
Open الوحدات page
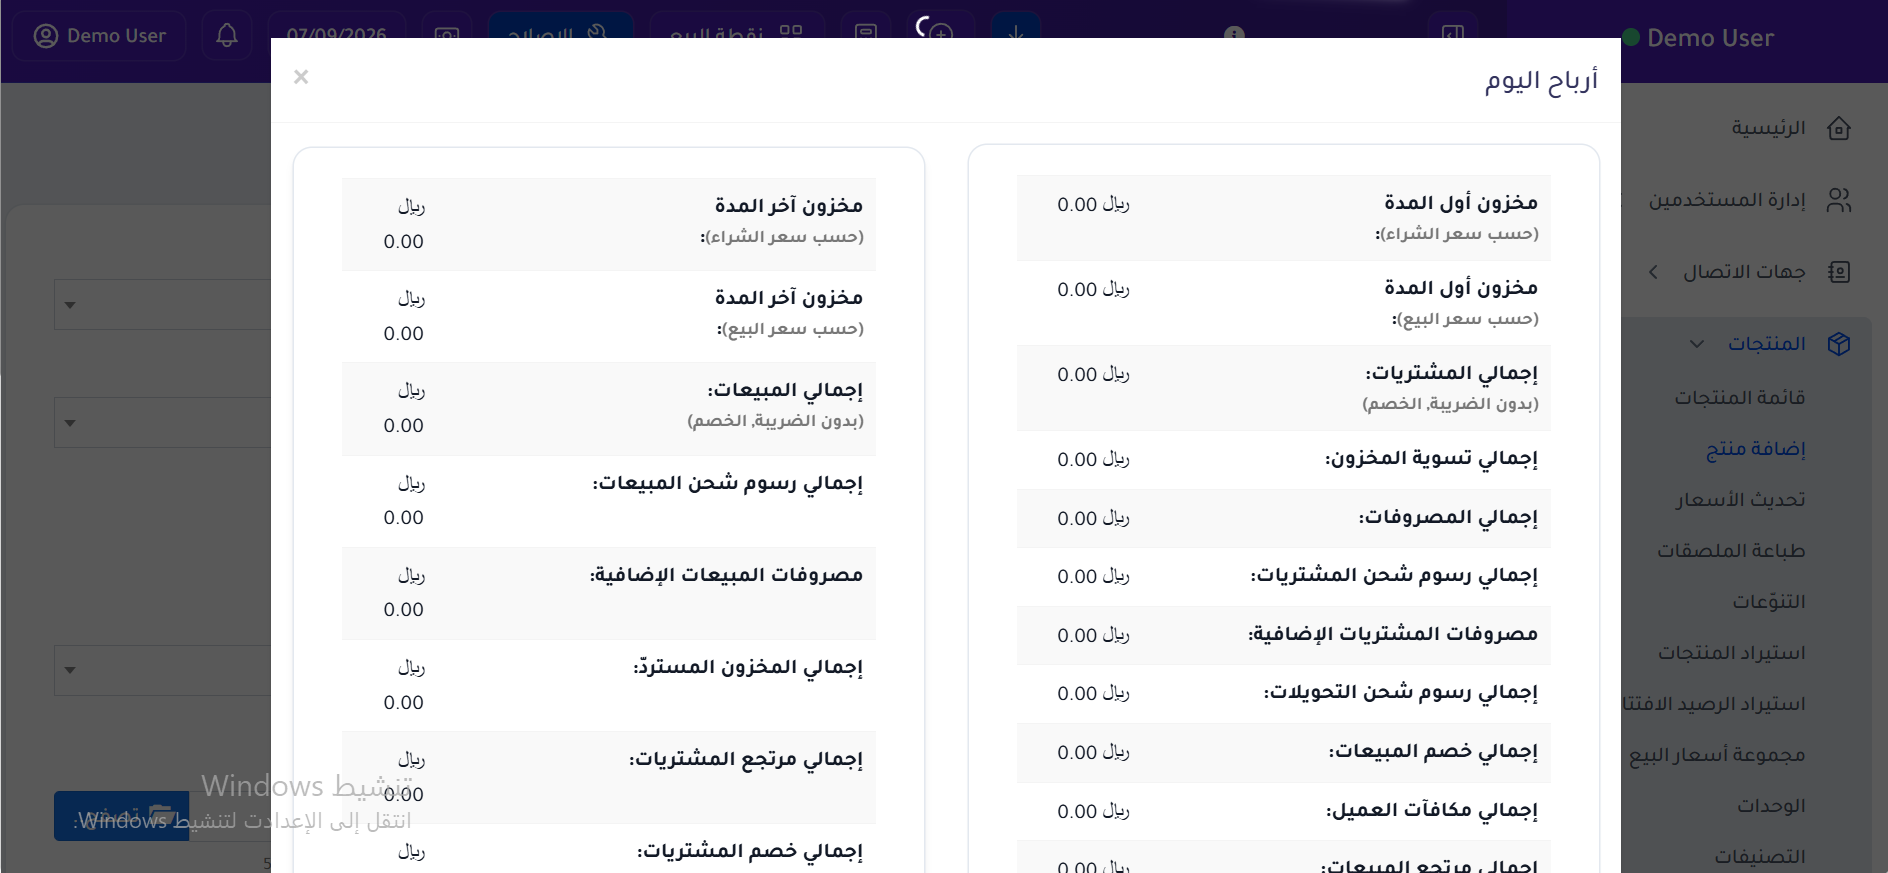[1771, 806]
